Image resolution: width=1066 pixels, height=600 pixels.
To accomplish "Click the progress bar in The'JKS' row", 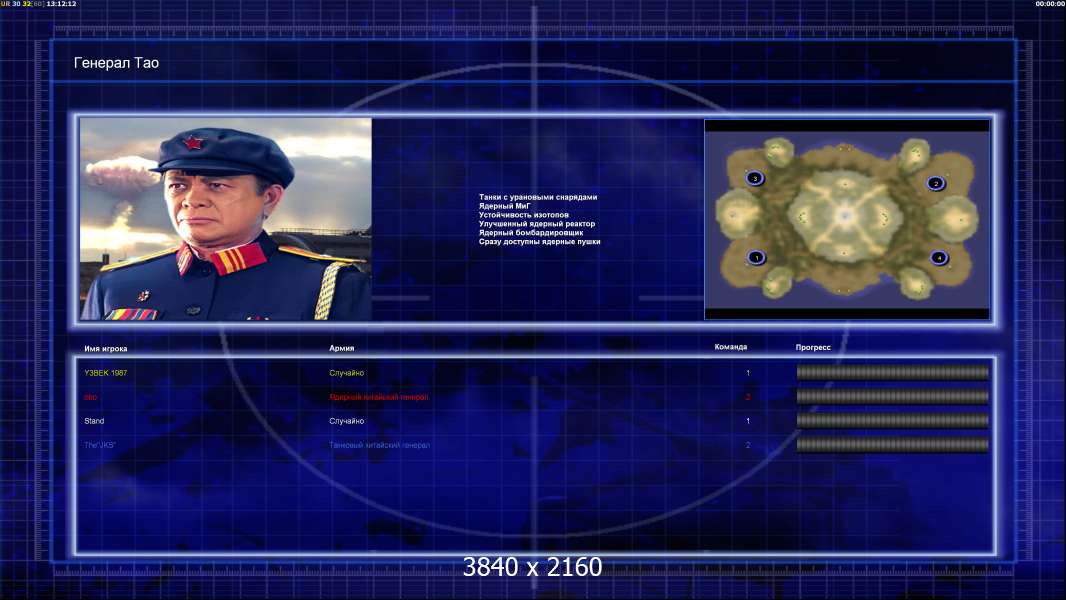I will pos(893,445).
